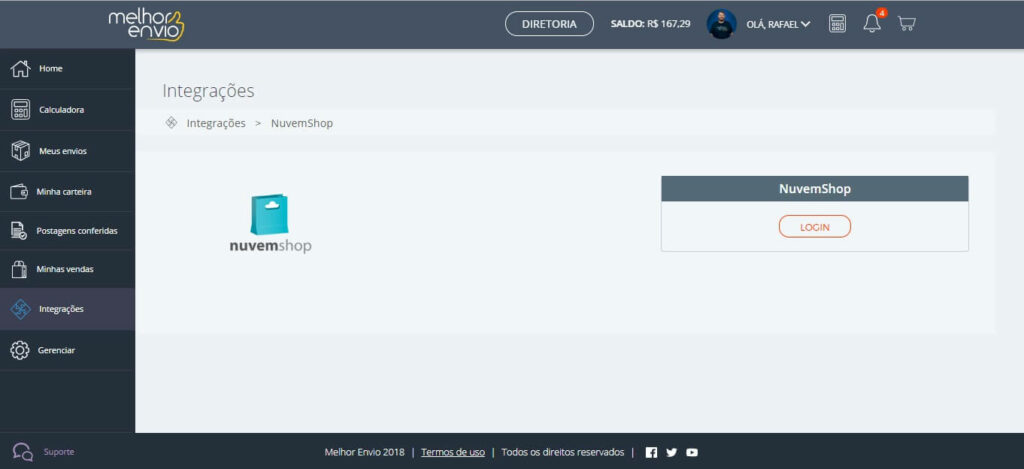Open Gerenciar settings in sidebar
Image resolution: width=1024 pixels, height=469 pixels.
pos(56,350)
